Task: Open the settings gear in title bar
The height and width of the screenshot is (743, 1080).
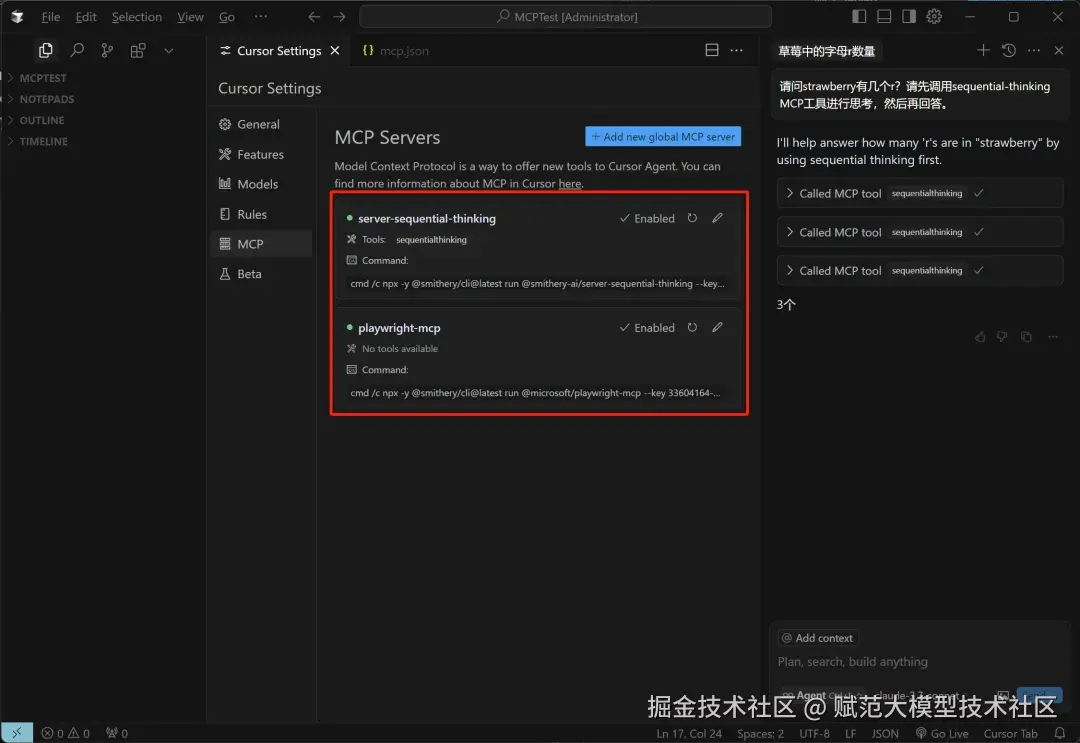Action: pyautogui.click(x=934, y=17)
